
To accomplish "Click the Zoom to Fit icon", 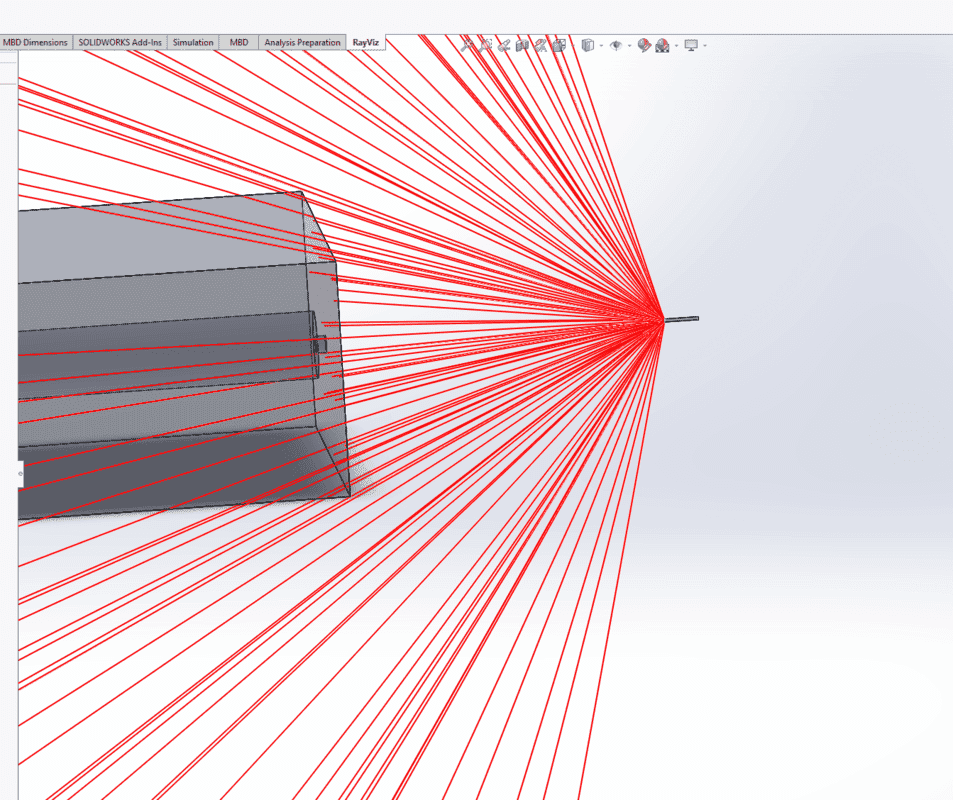I will 468,45.
